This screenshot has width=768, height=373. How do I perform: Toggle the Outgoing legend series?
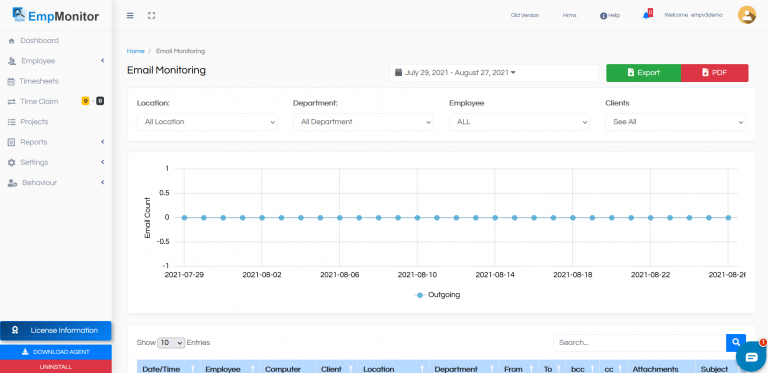[x=437, y=295]
